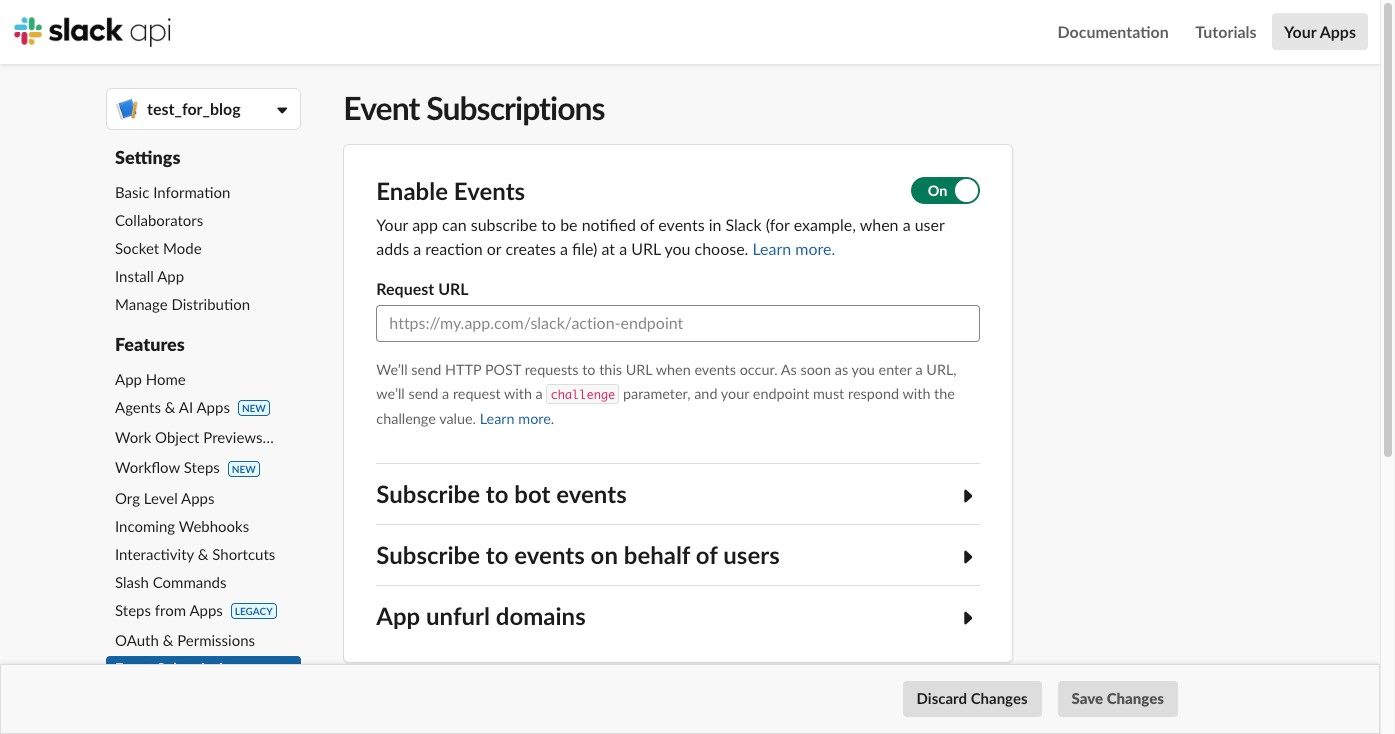Image resolution: width=1395 pixels, height=734 pixels.
Task: Select Agents & AI Apps feature
Action: click(172, 408)
